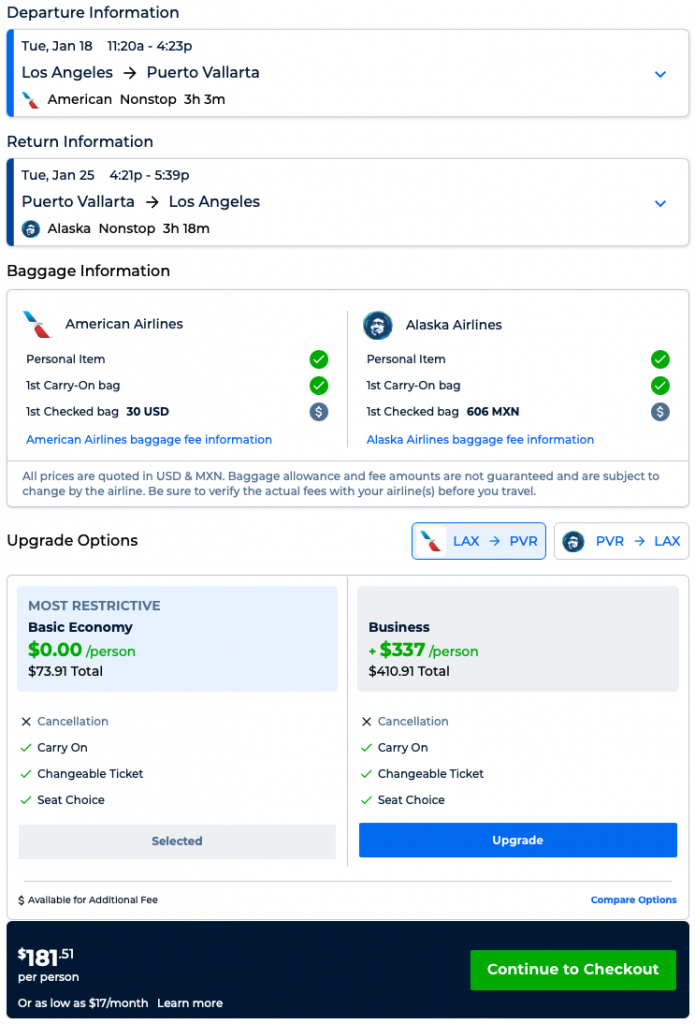695x1024 pixels.
Task: Select the LAX → PVR upgrade tab
Action: (x=479, y=541)
